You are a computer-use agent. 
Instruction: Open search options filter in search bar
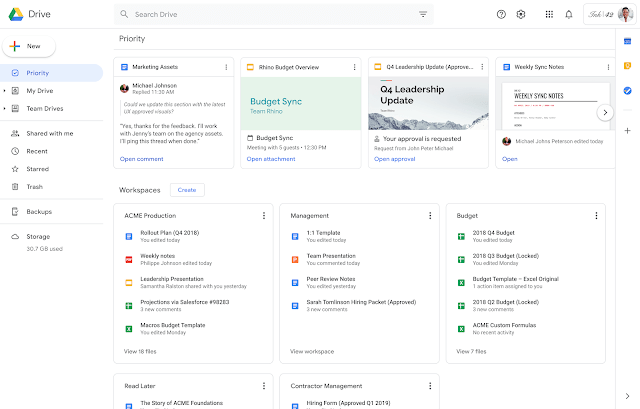tap(423, 15)
